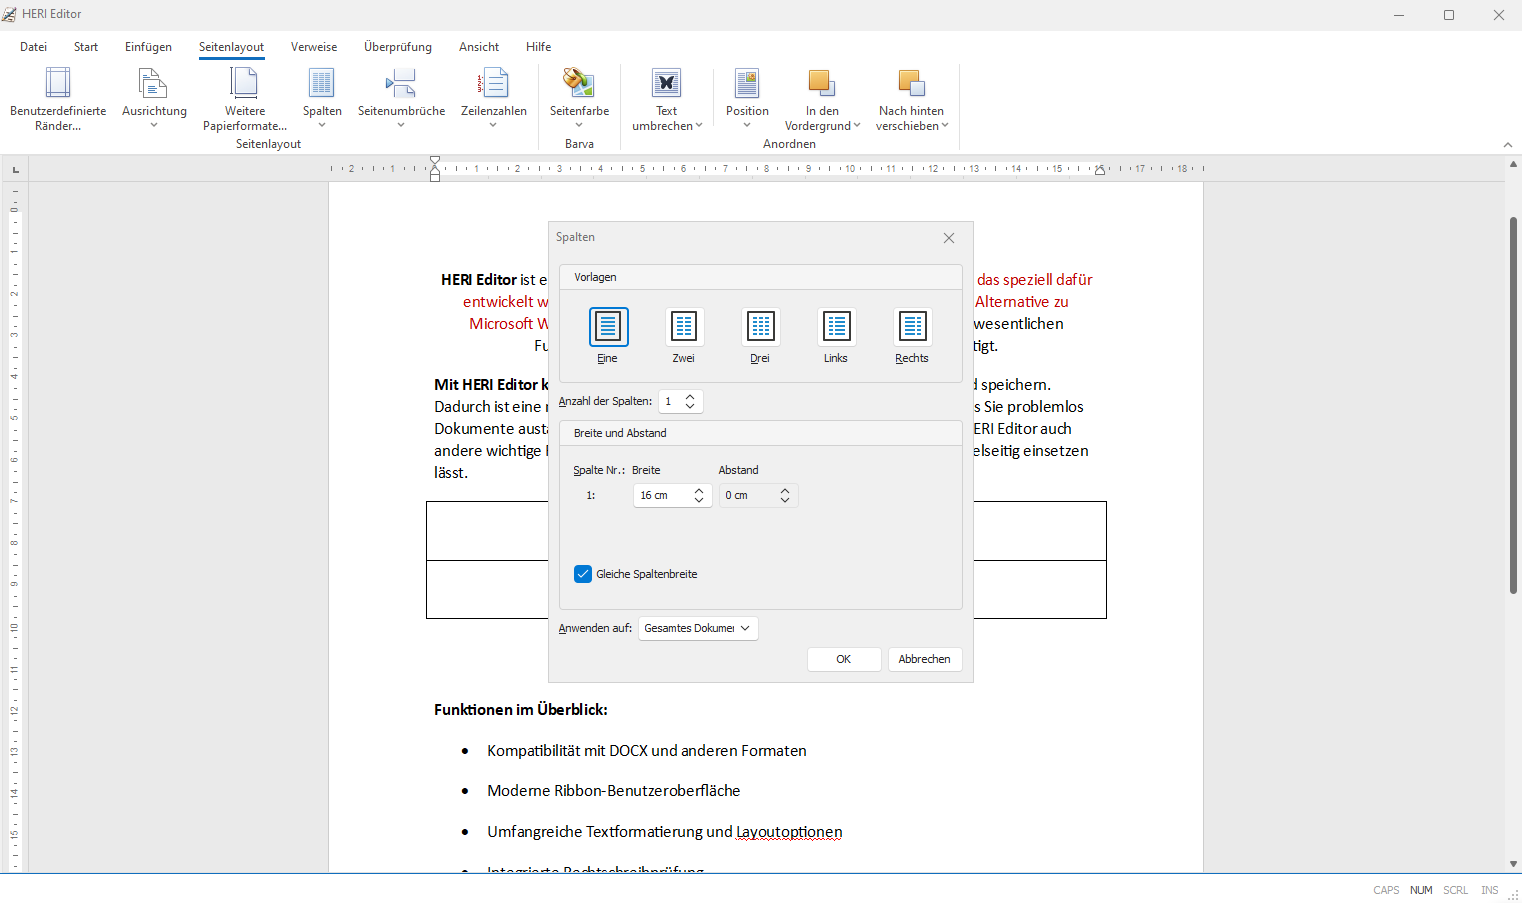
Task: Open the Position arrange menu
Action: click(x=747, y=99)
